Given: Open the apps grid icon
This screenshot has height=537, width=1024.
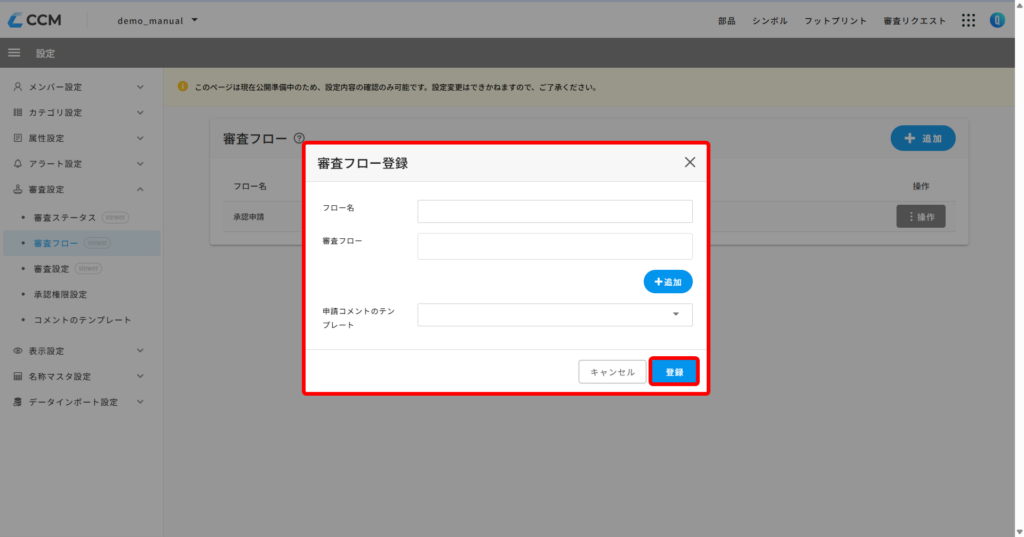Looking at the screenshot, I should [x=968, y=20].
